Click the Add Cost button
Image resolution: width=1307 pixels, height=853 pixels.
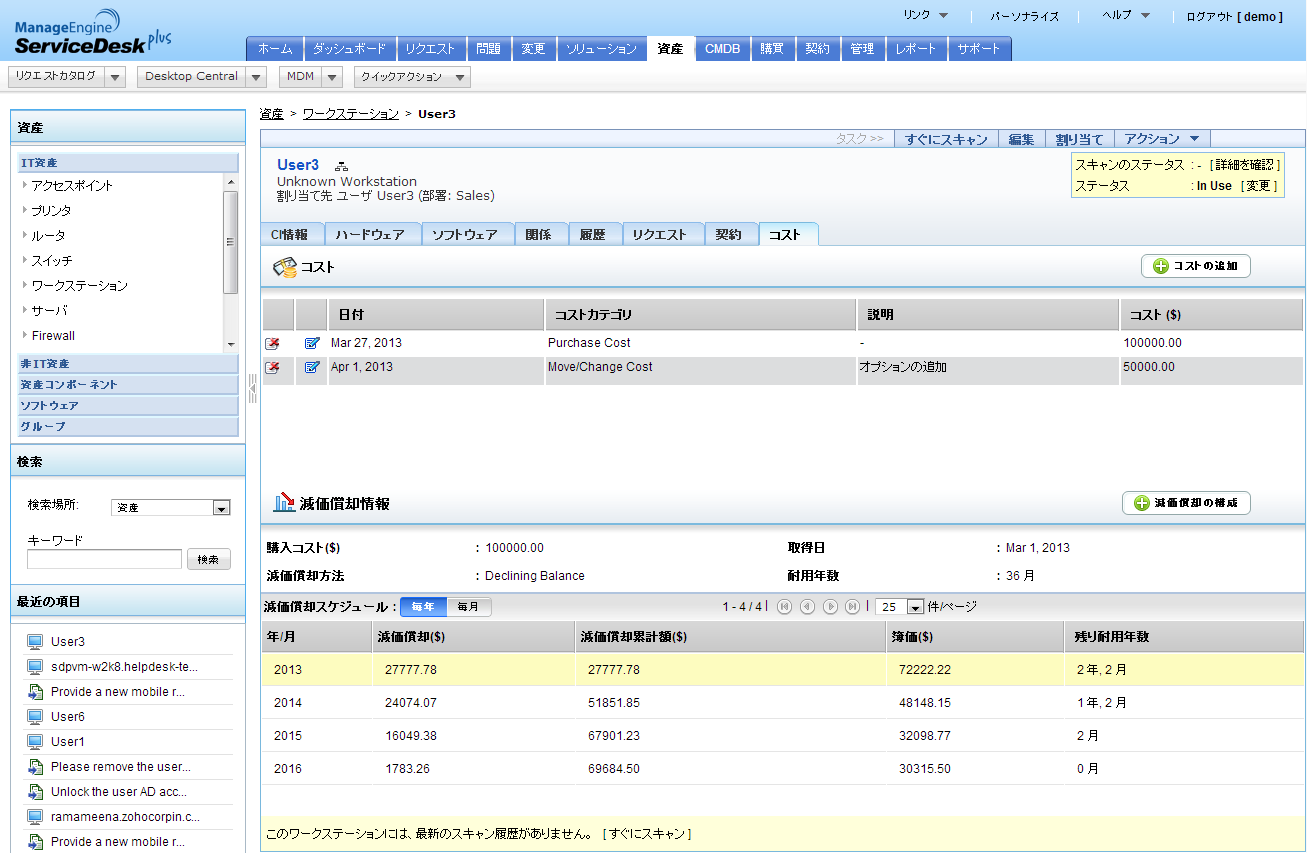point(1196,266)
